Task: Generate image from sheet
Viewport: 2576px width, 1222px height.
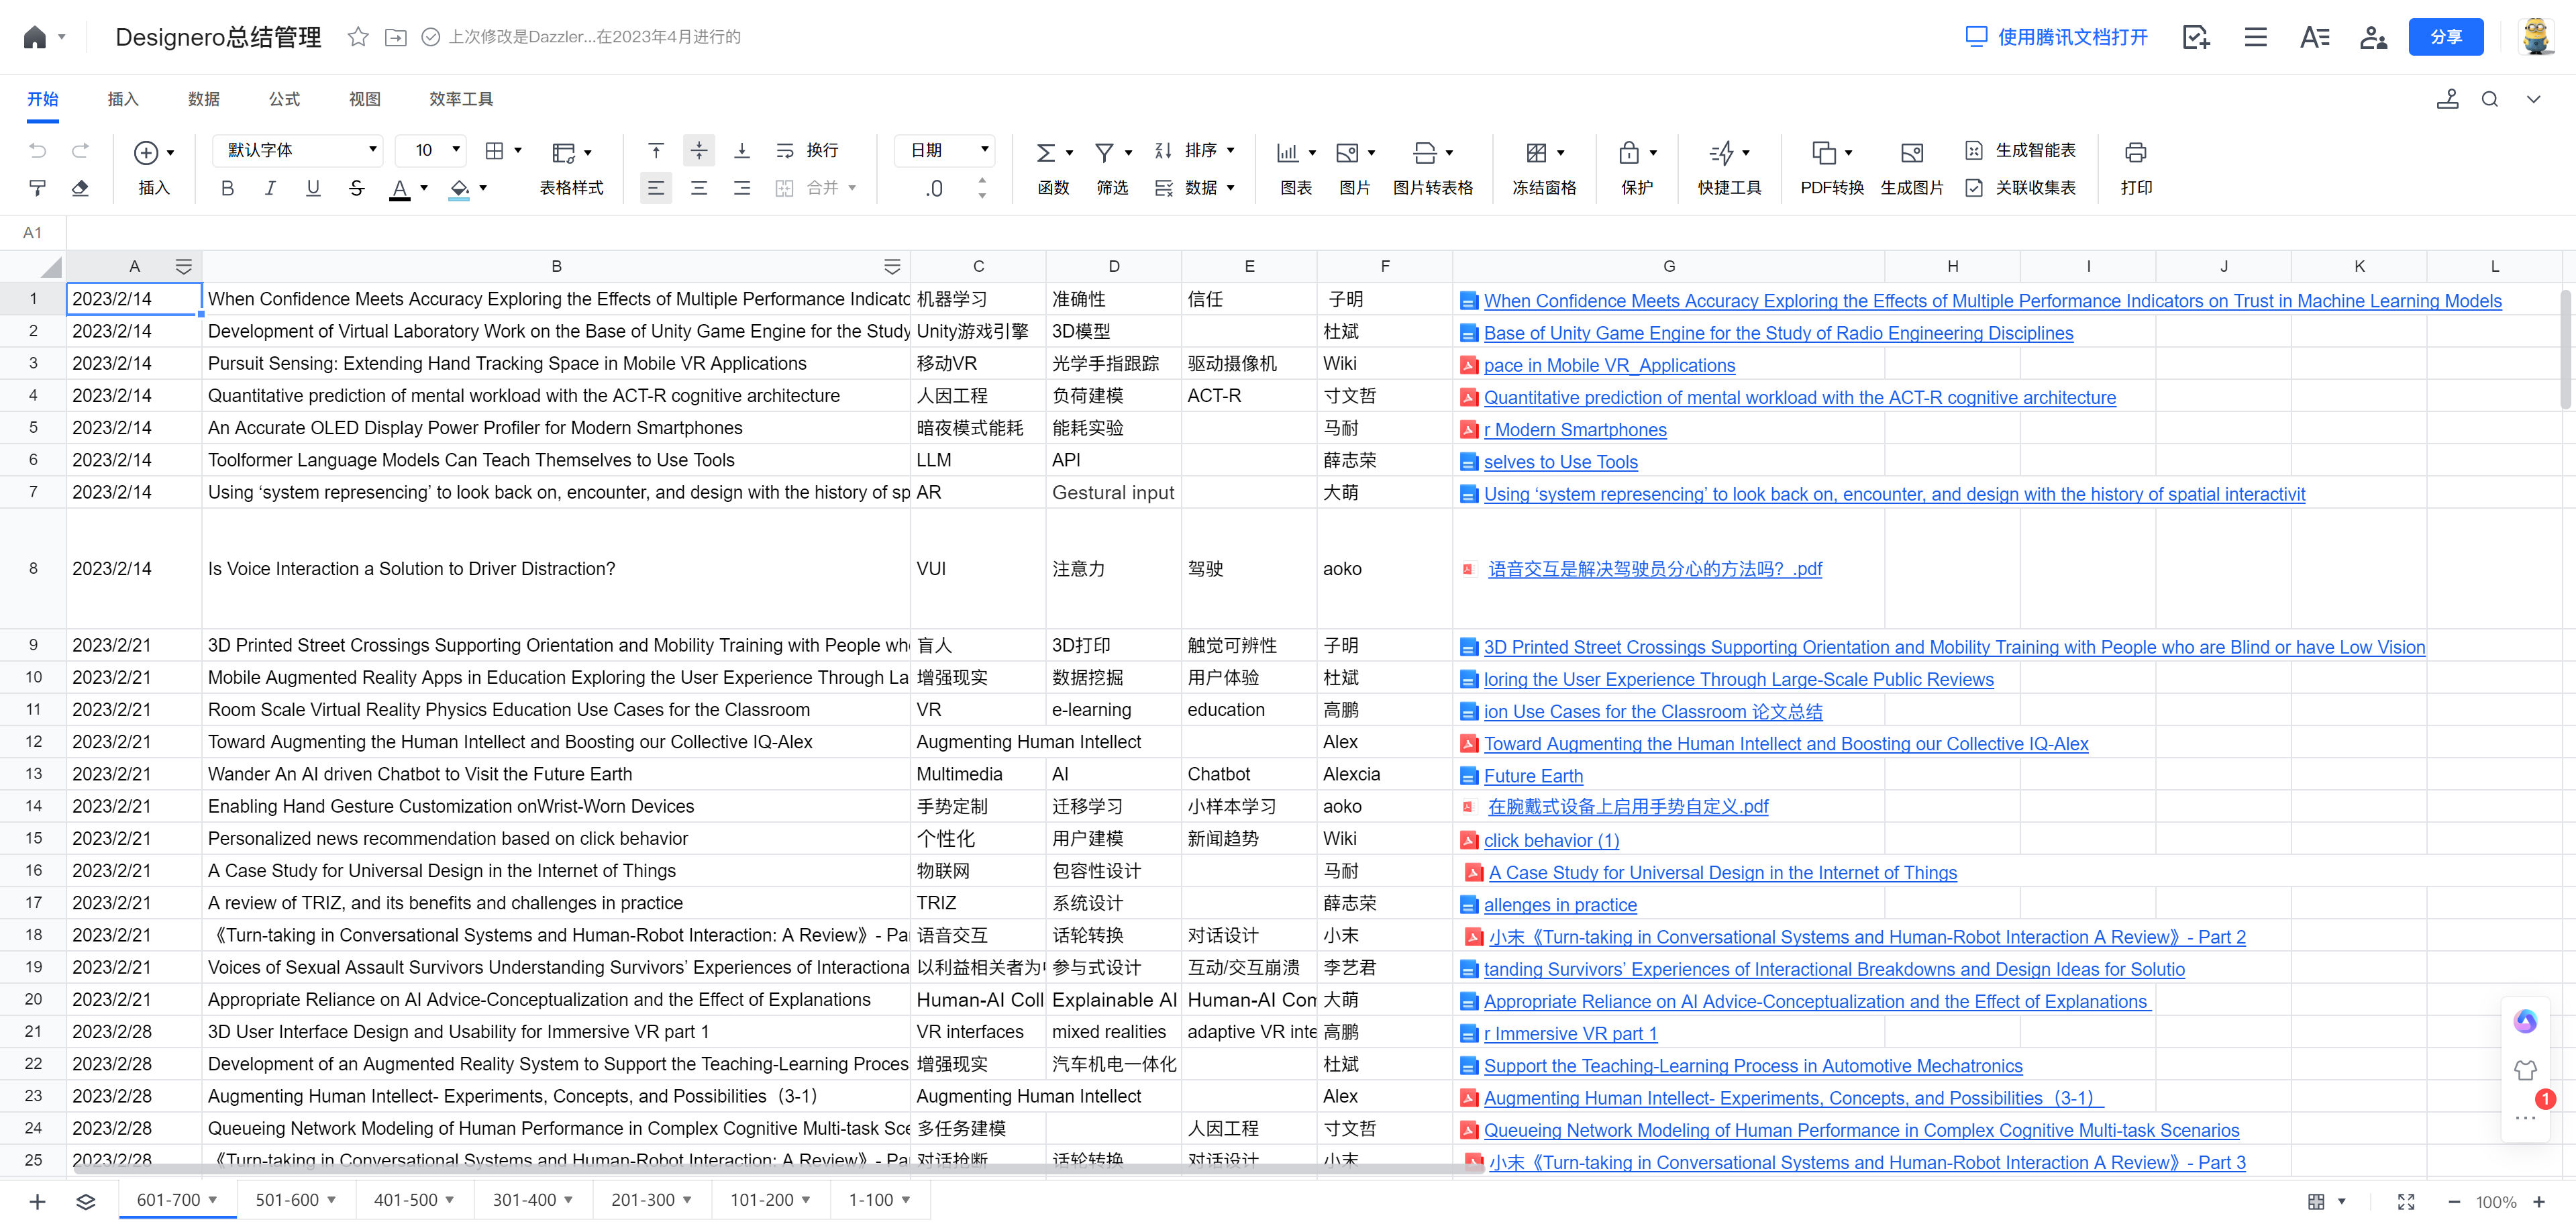Action: coord(1912,168)
